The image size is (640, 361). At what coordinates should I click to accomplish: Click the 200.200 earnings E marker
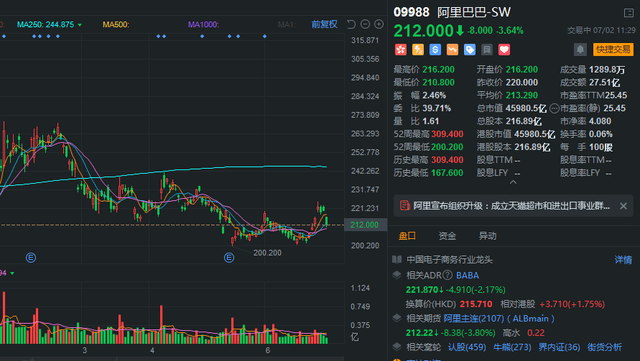point(229,257)
